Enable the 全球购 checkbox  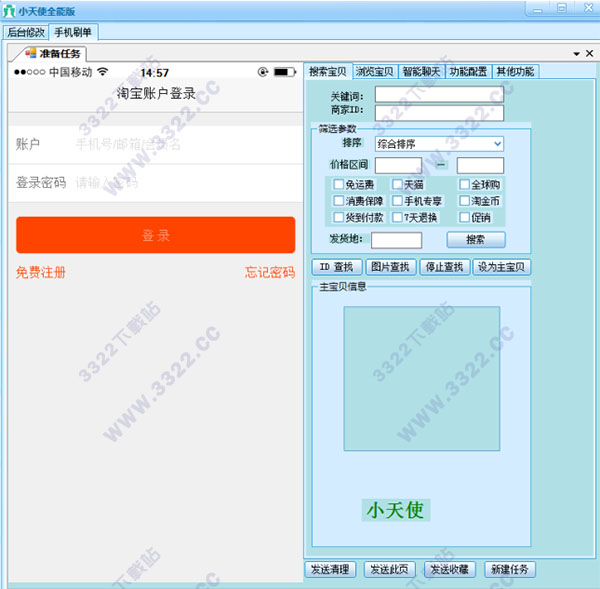tap(464, 184)
